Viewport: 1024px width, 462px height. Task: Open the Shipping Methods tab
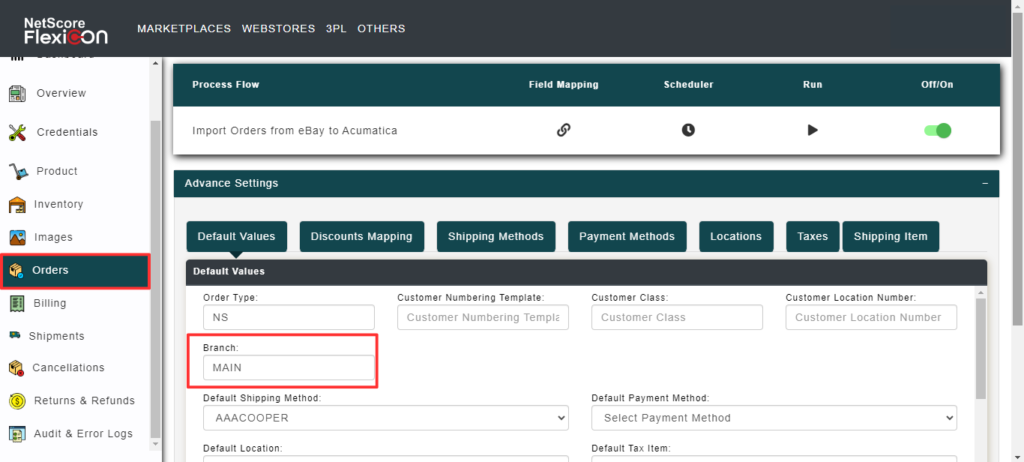pyautogui.click(x=495, y=237)
